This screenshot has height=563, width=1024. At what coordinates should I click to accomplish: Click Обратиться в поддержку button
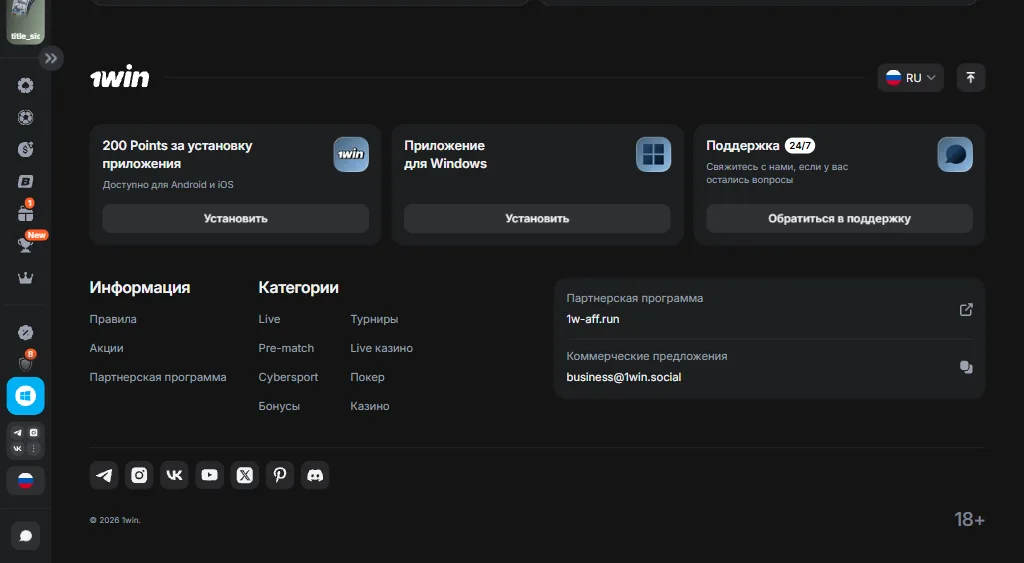(839, 218)
